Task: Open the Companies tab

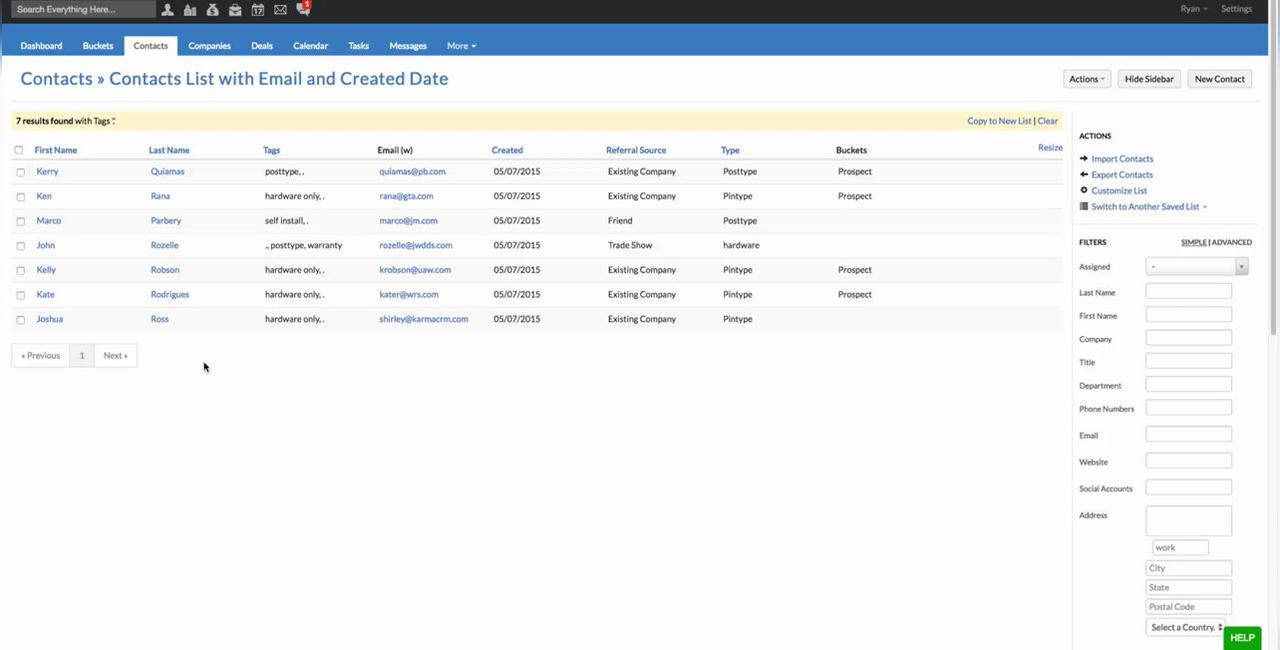Action: (x=209, y=46)
